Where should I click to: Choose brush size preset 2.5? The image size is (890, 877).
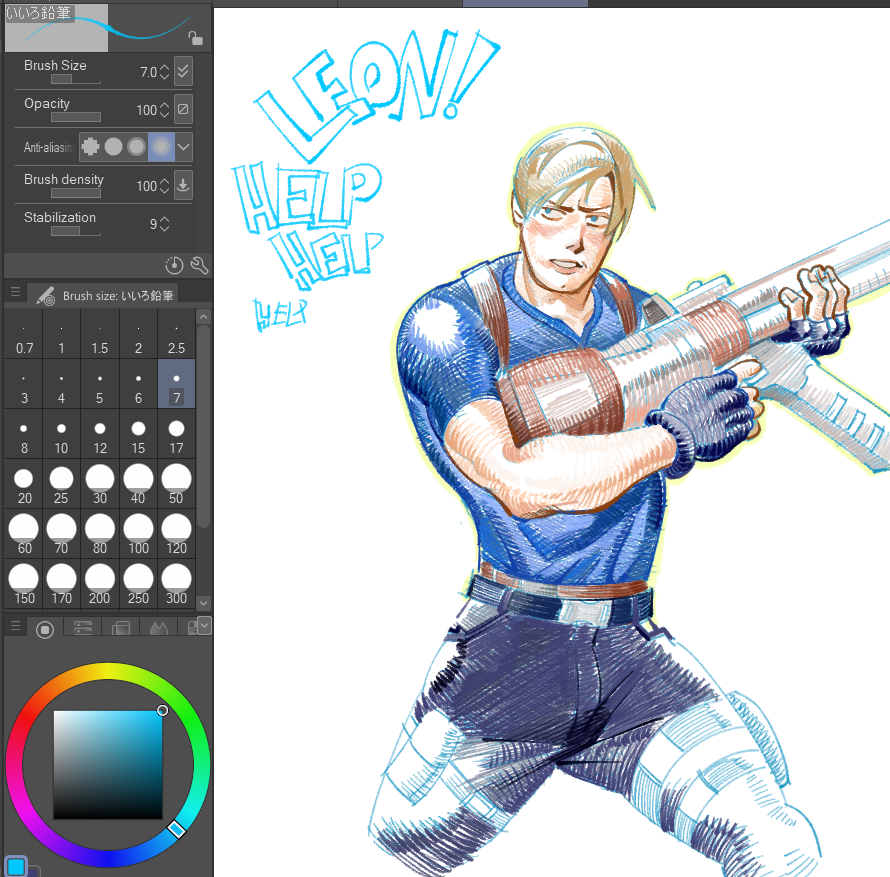point(177,335)
